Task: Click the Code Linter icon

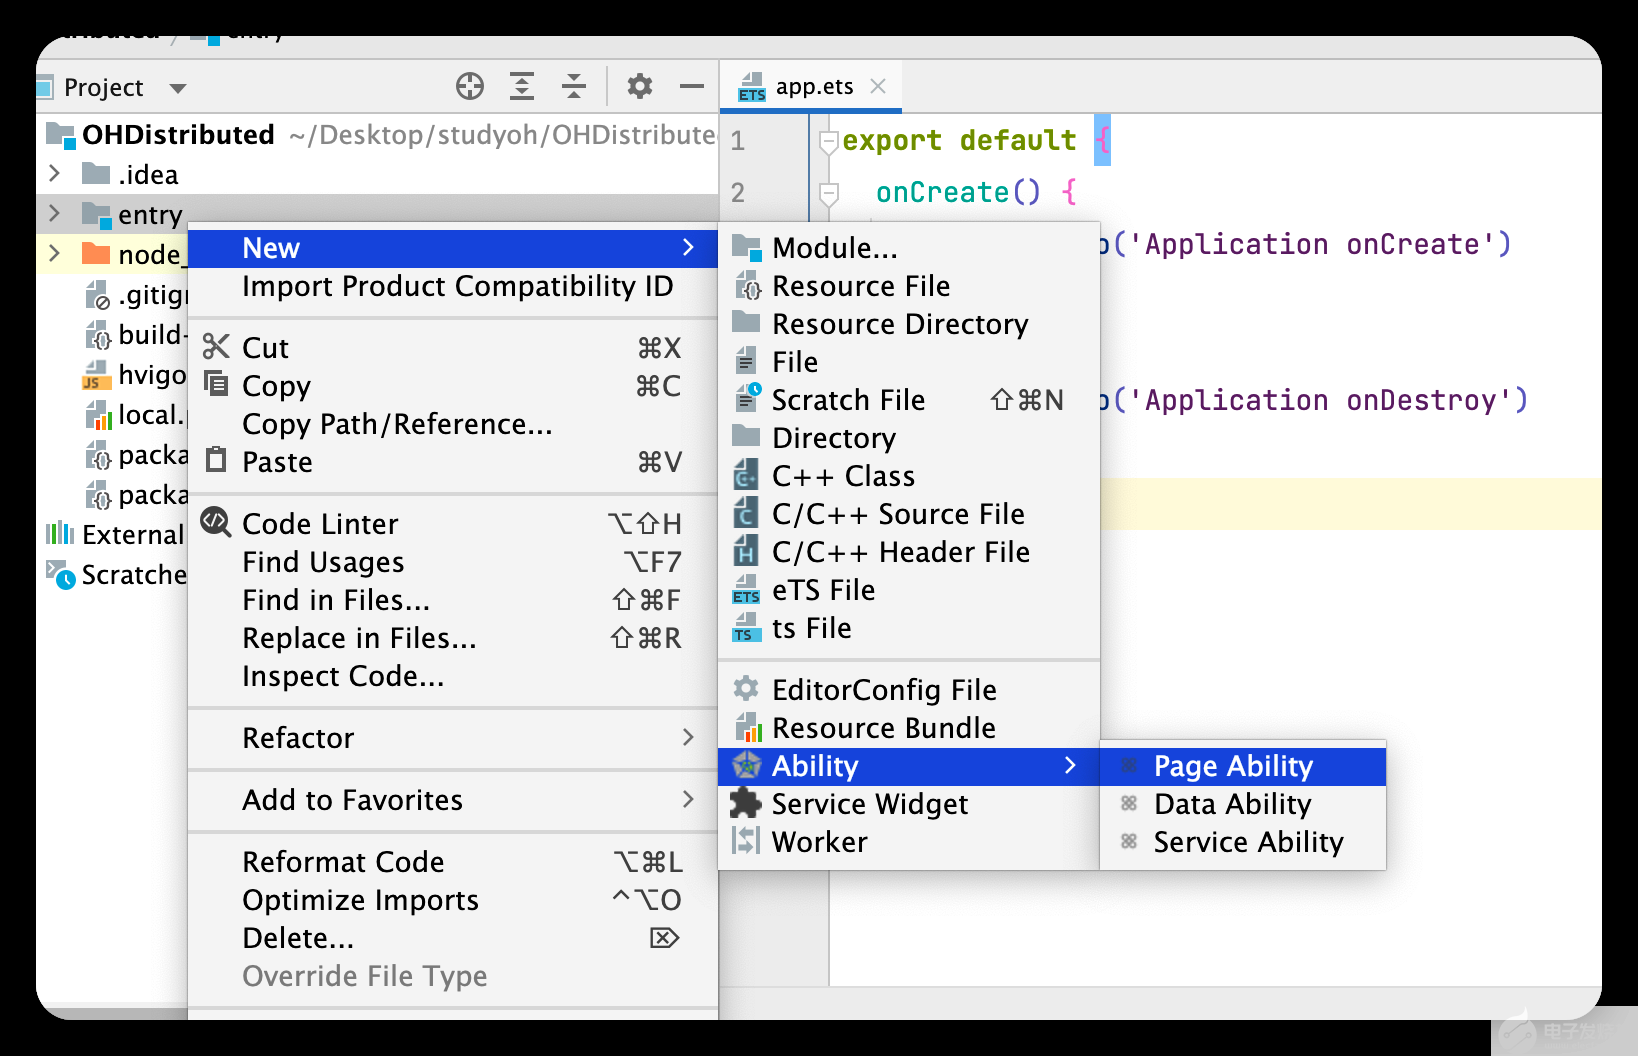Action: [x=216, y=522]
